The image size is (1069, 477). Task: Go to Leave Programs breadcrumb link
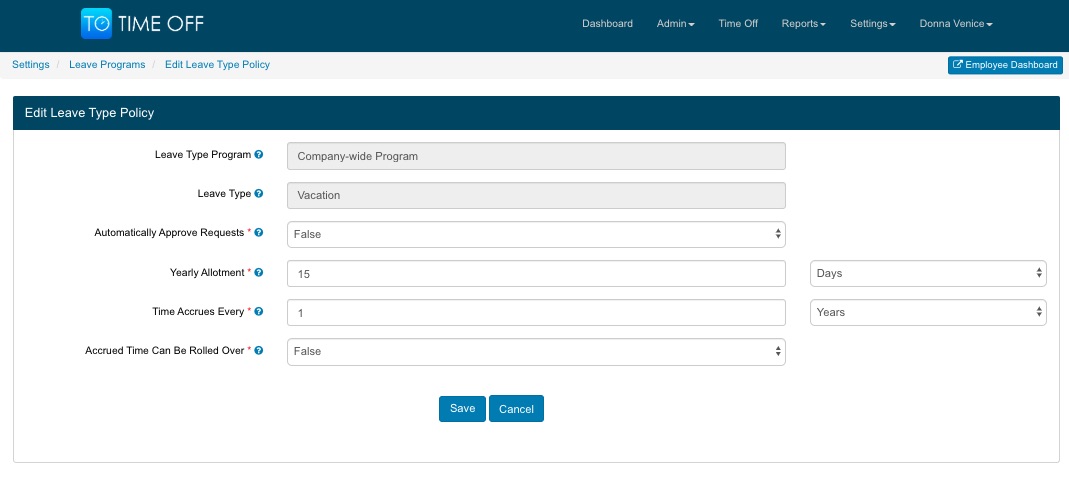click(107, 64)
